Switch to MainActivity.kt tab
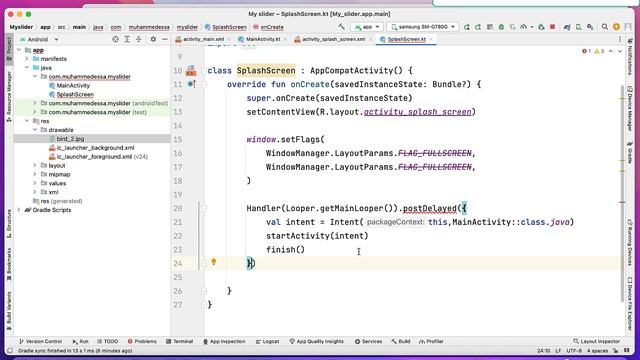Image resolution: width=640 pixels, height=360 pixels. [262, 39]
